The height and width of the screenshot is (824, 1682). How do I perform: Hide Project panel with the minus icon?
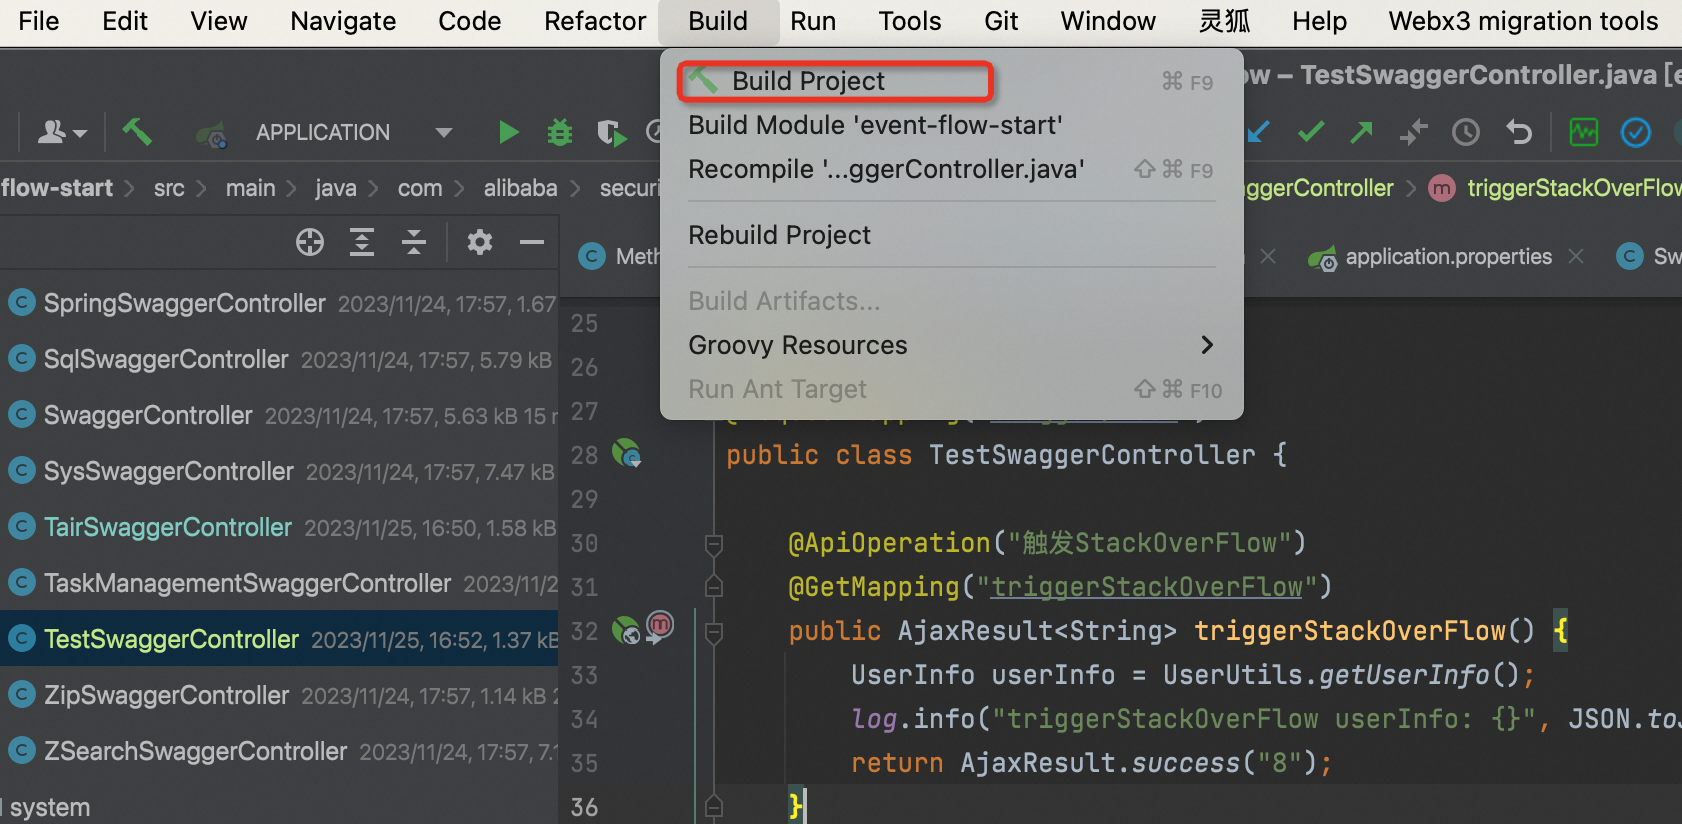coord(532,242)
